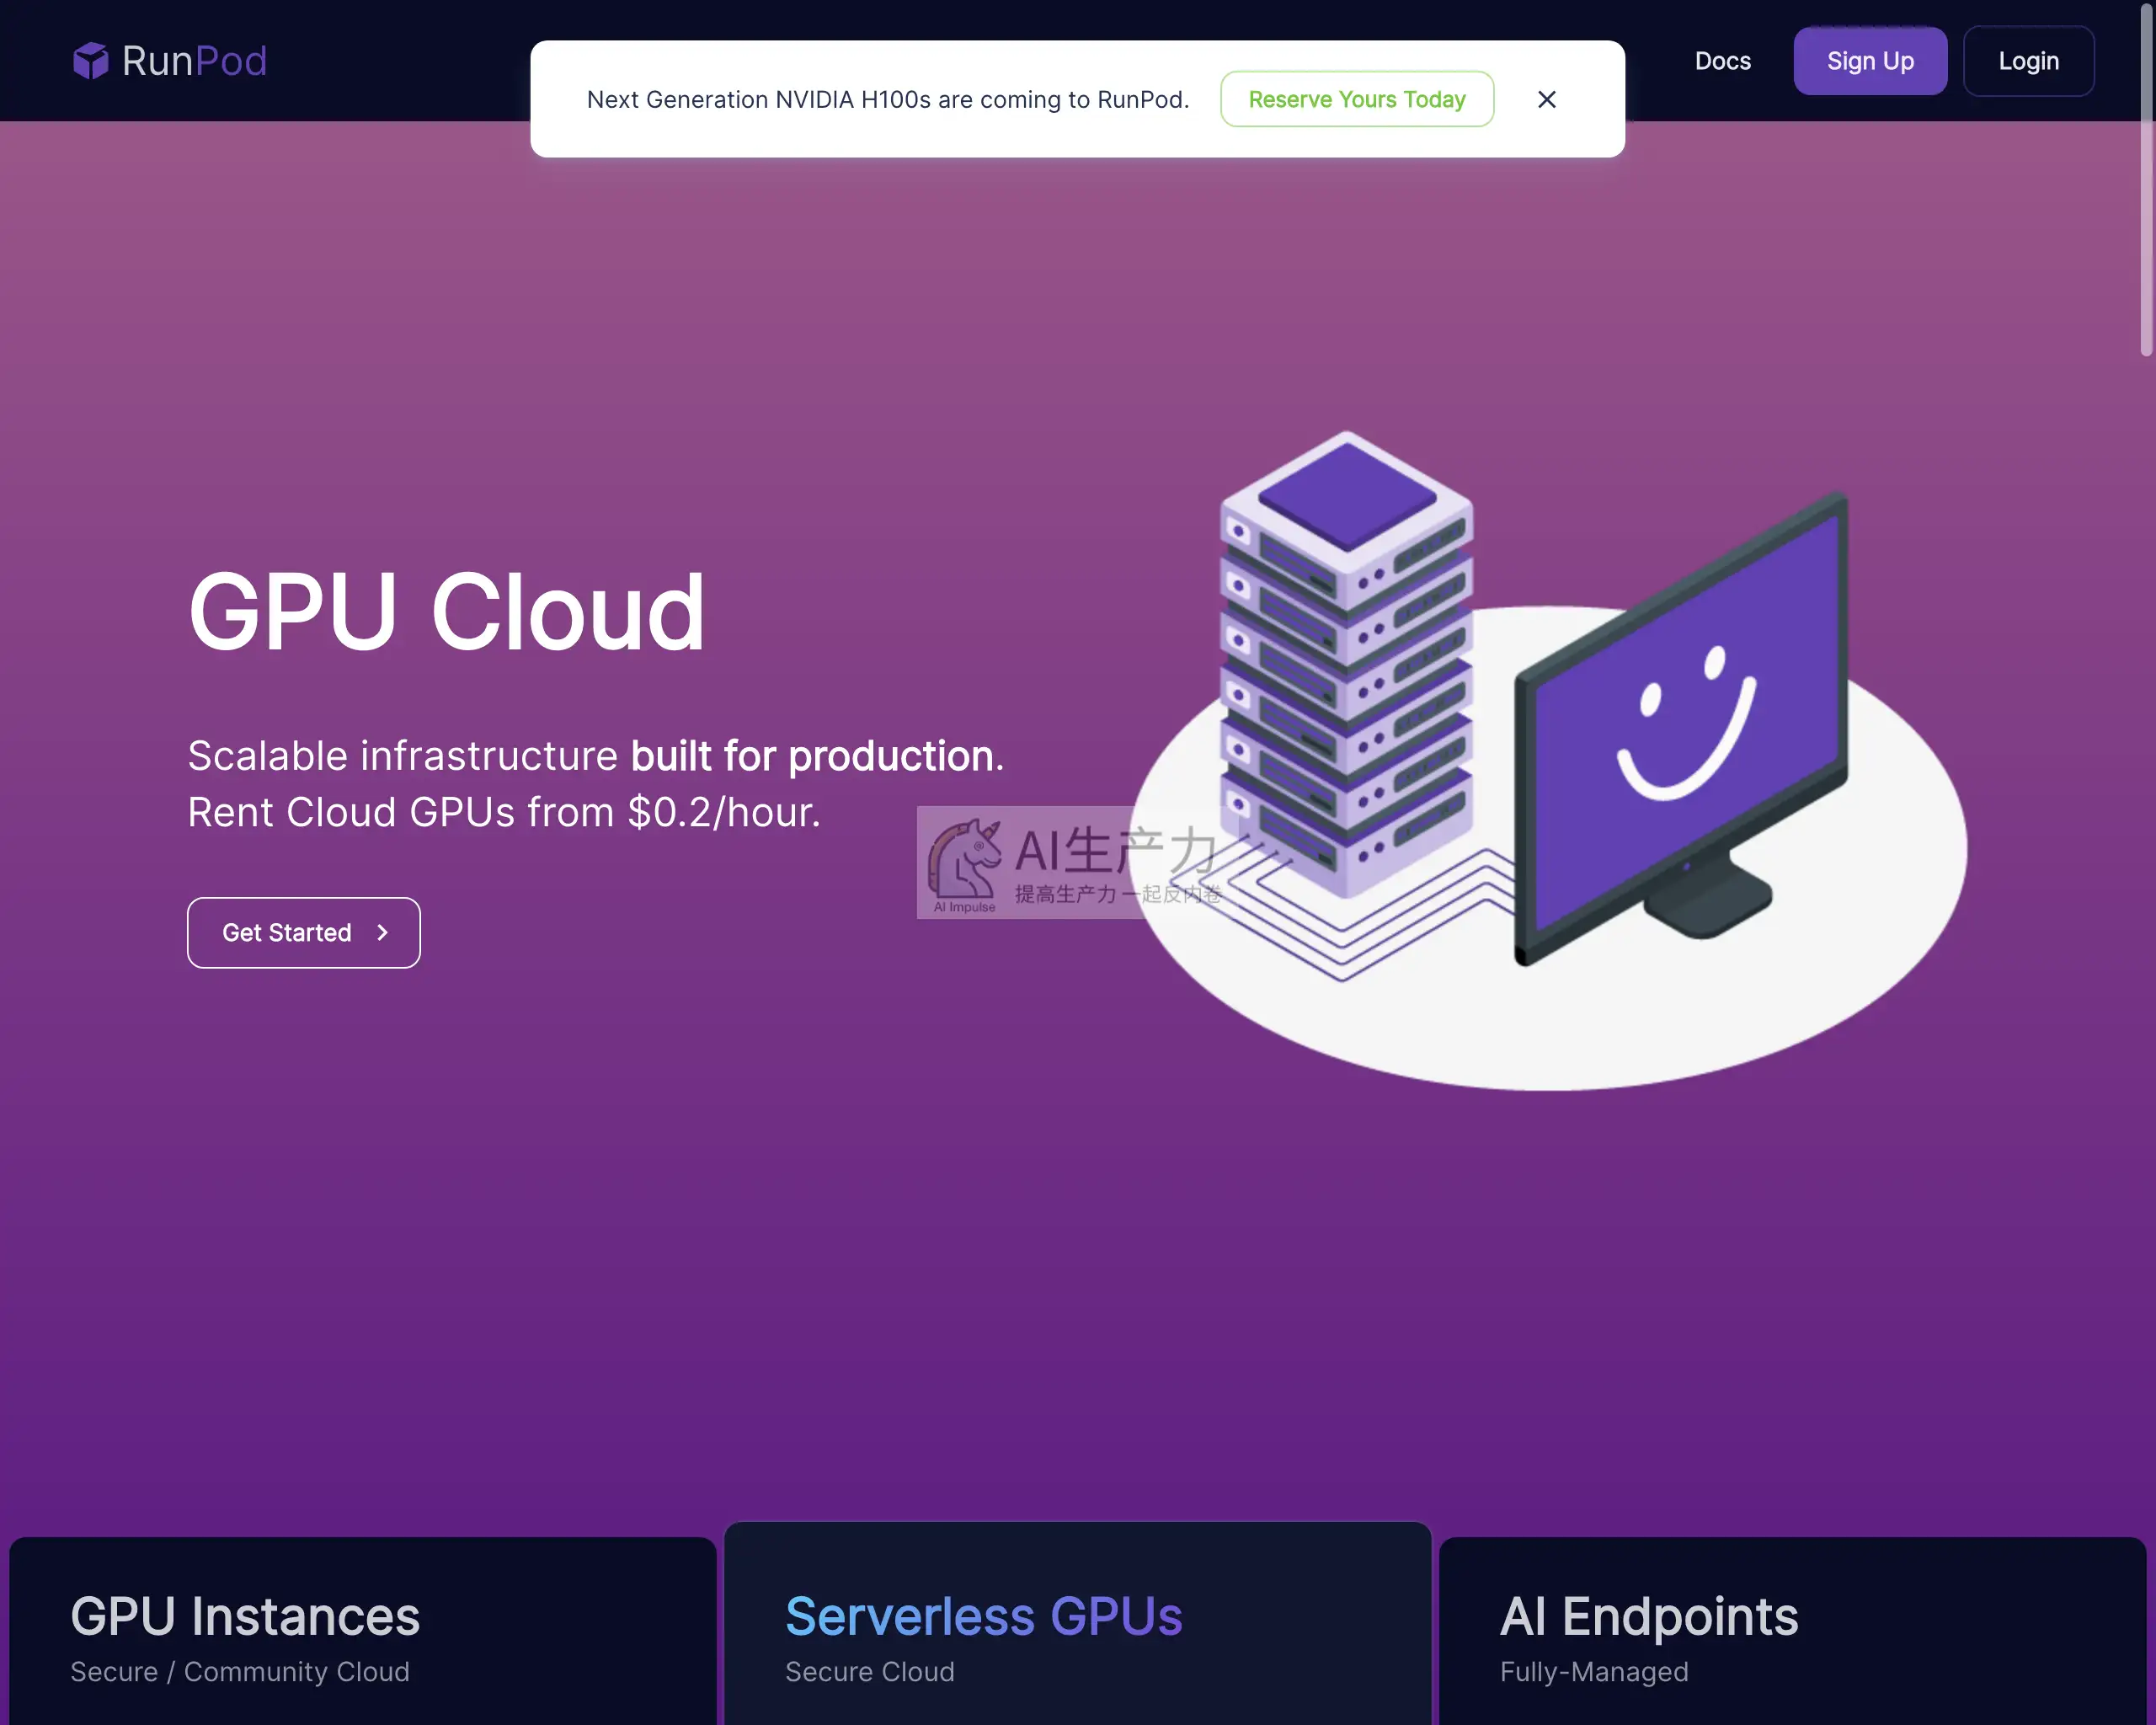Open the AI Endpoints card
Viewport: 2156px width, 1725px height.
coord(1793,1631)
